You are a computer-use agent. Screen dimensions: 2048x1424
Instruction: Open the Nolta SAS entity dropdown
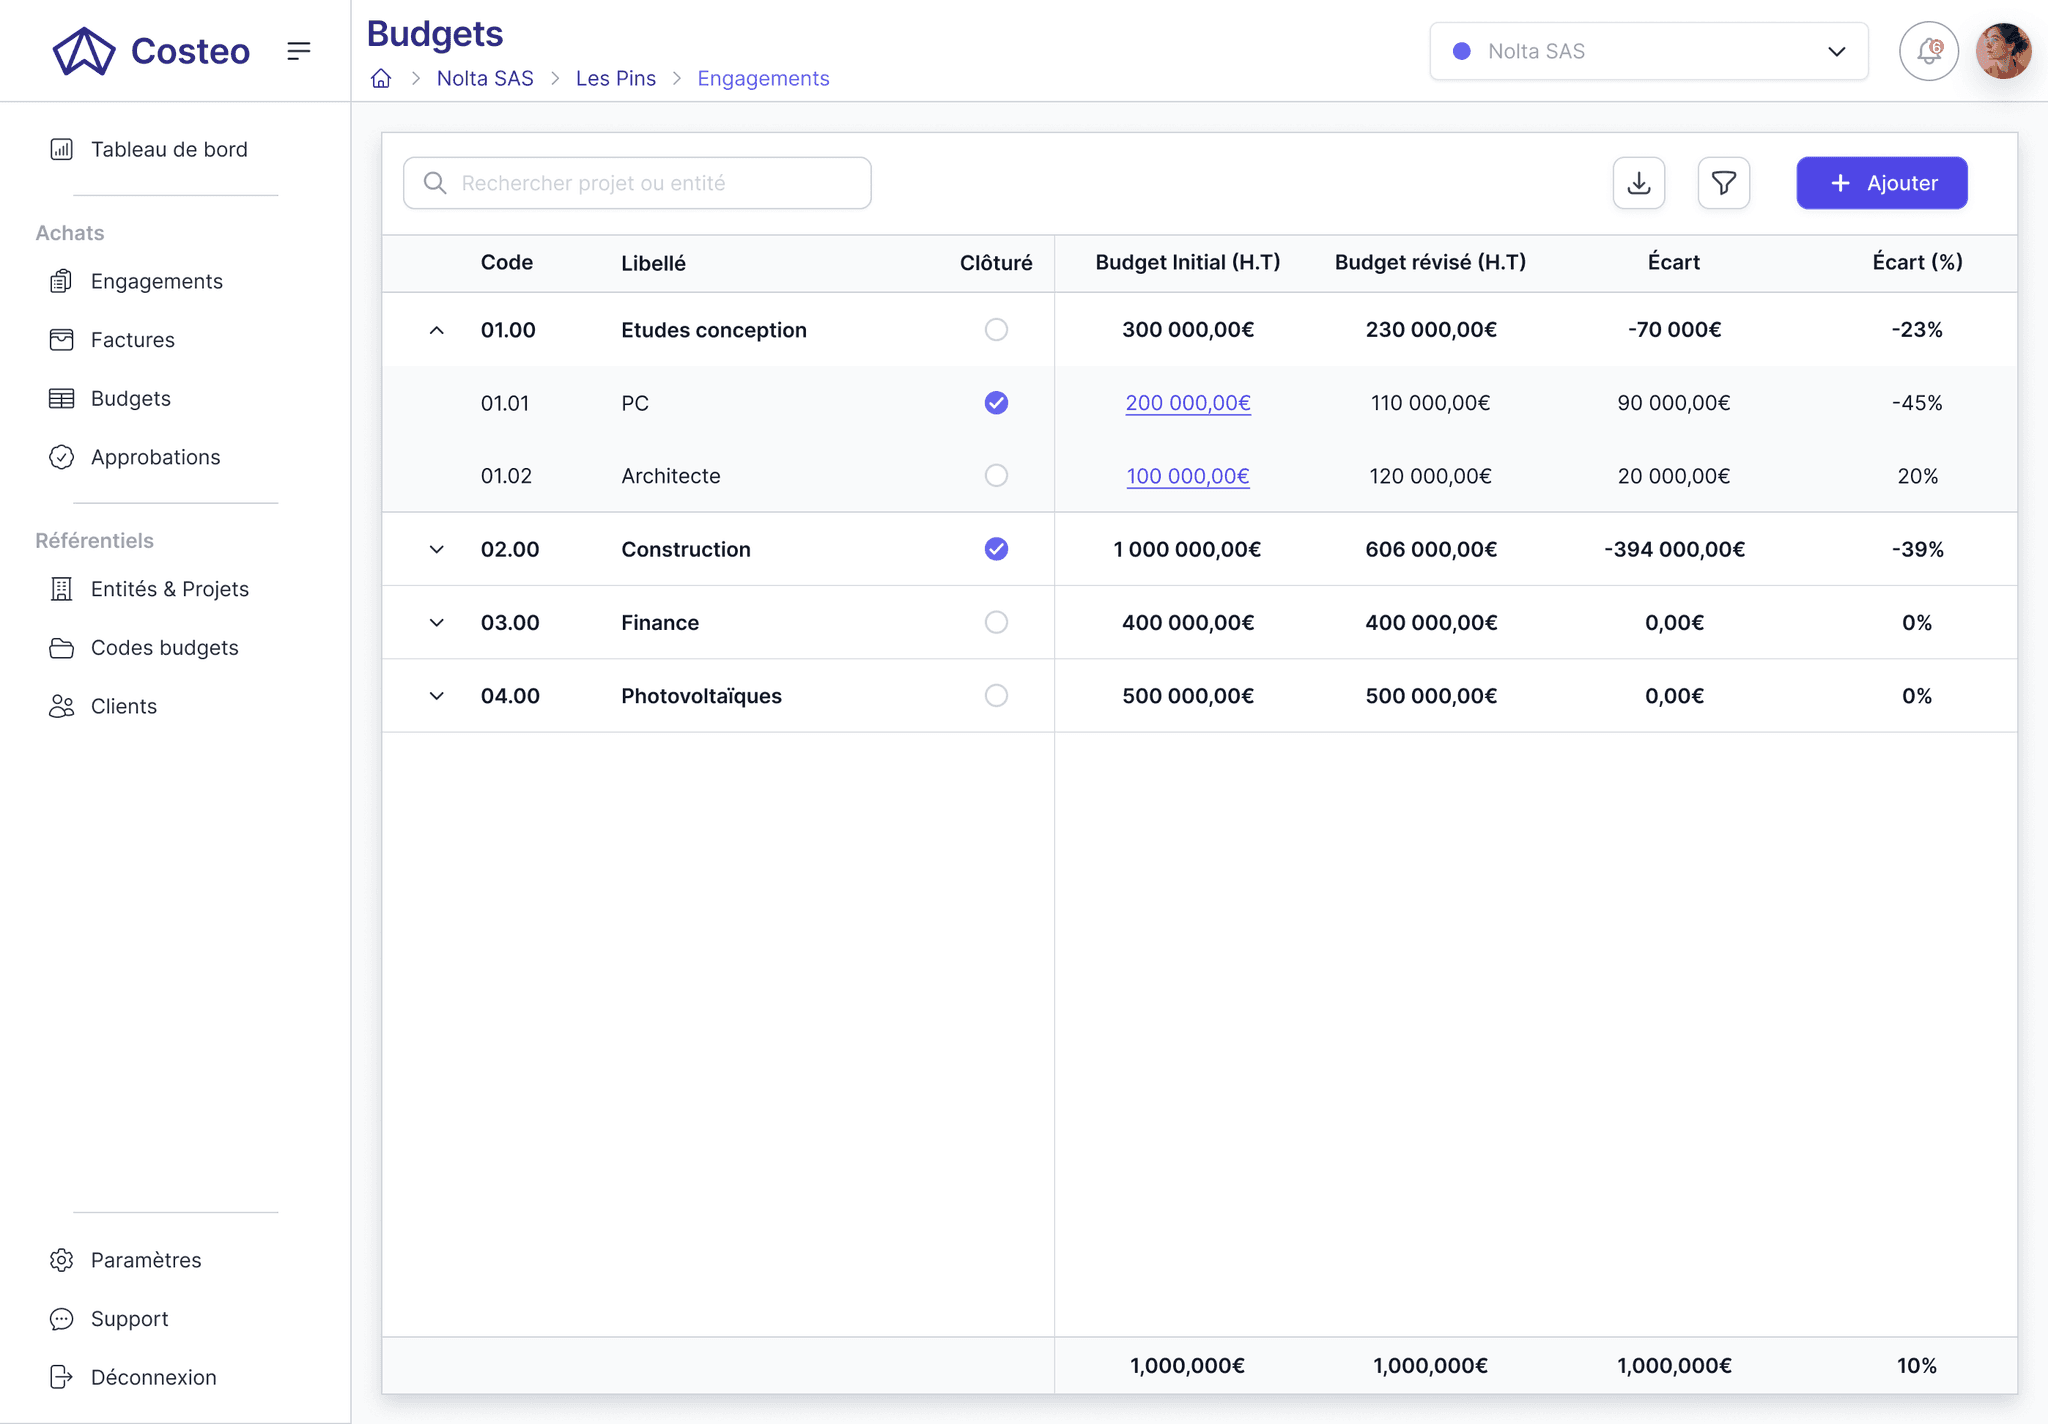tap(1648, 51)
